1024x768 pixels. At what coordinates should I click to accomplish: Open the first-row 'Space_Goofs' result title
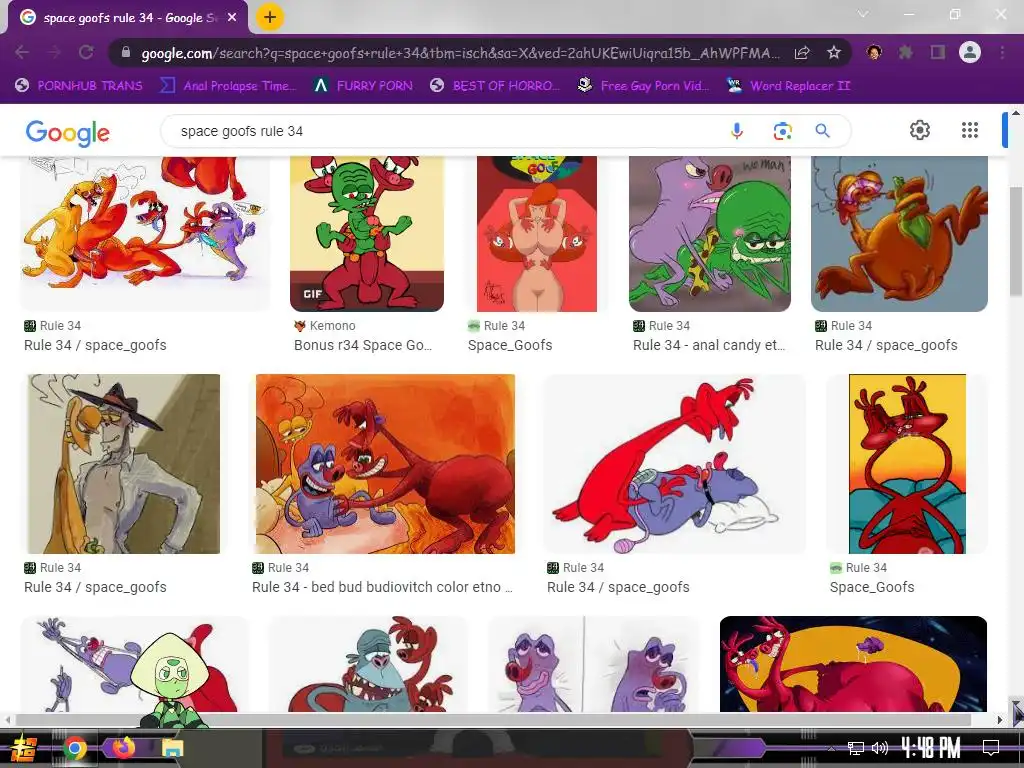tap(510, 345)
